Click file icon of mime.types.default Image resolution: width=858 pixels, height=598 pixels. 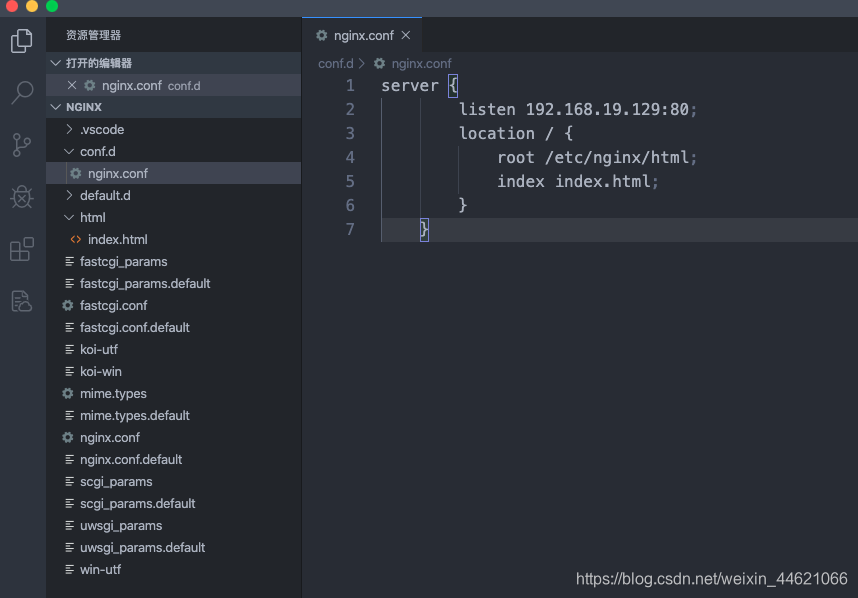[x=69, y=415]
